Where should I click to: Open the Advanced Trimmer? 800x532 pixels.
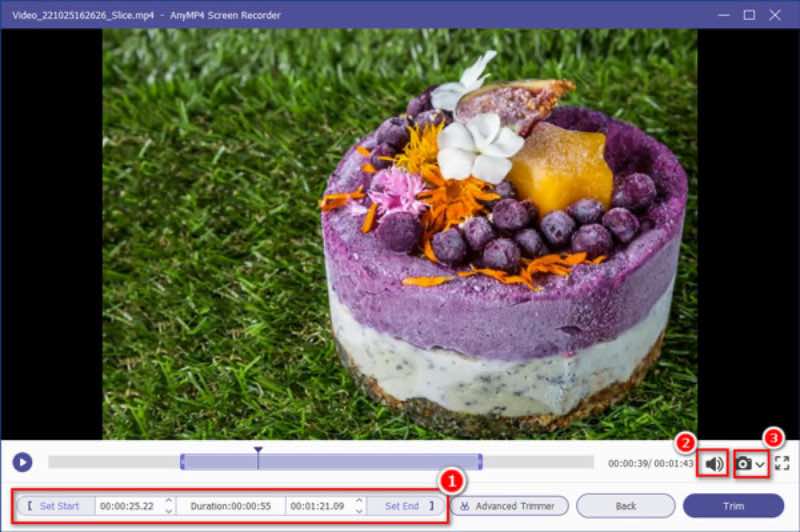tap(509, 506)
